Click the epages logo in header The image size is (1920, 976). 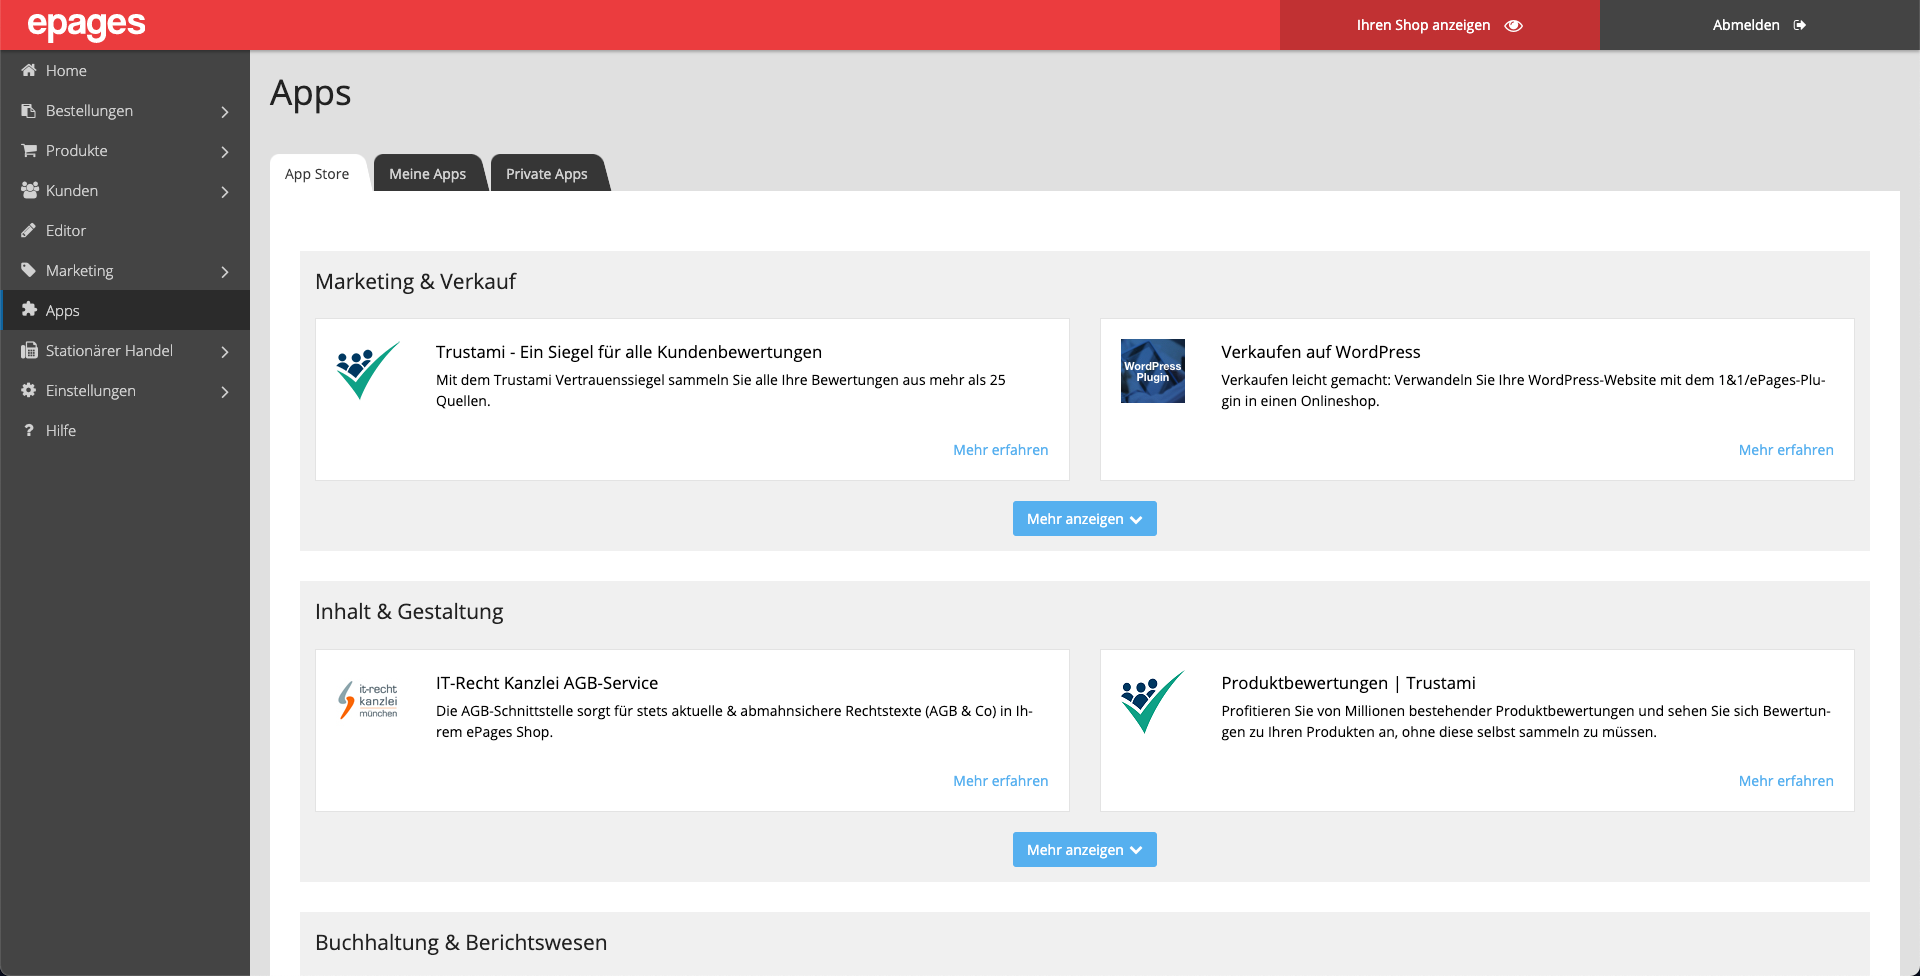pos(87,25)
